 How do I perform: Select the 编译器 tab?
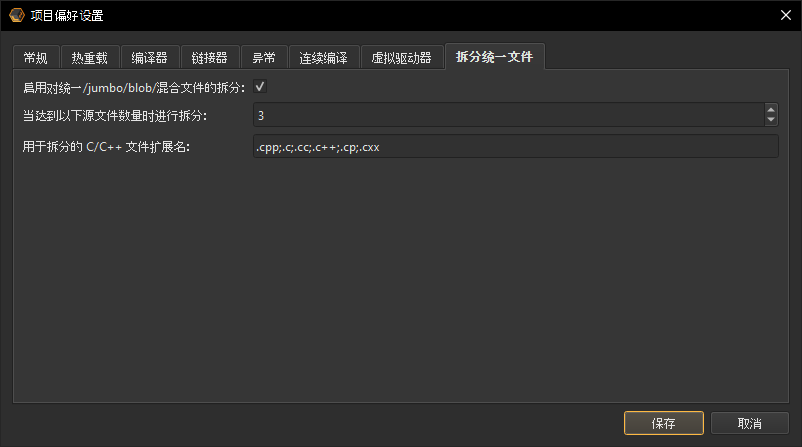click(150, 57)
